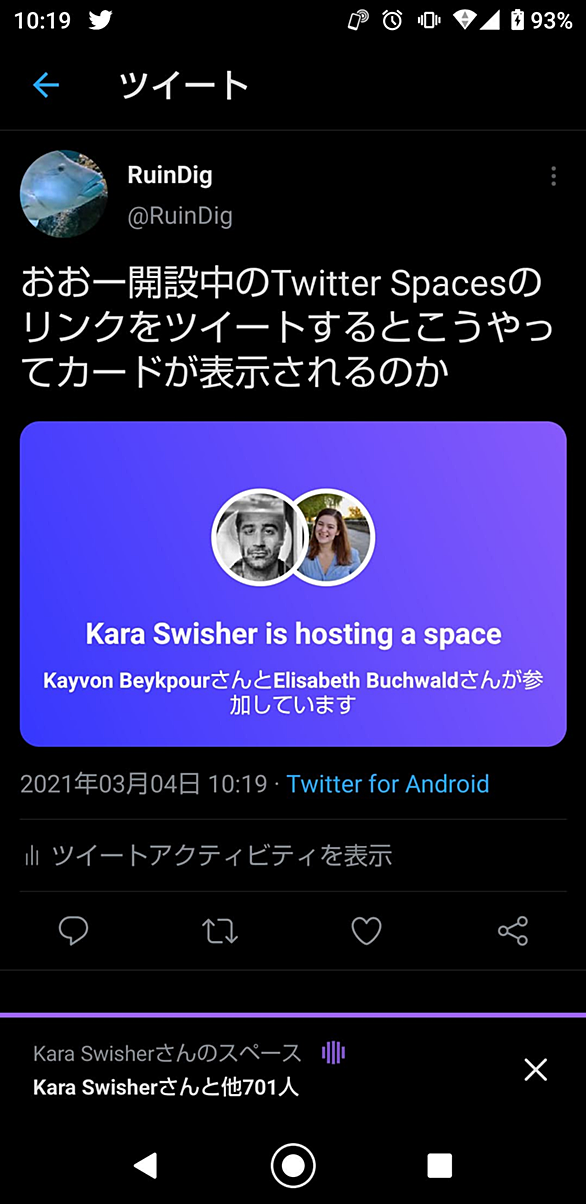This screenshot has height=1204, width=586.
Task: Open the tweet's three-dot overflow menu
Action: (553, 176)
